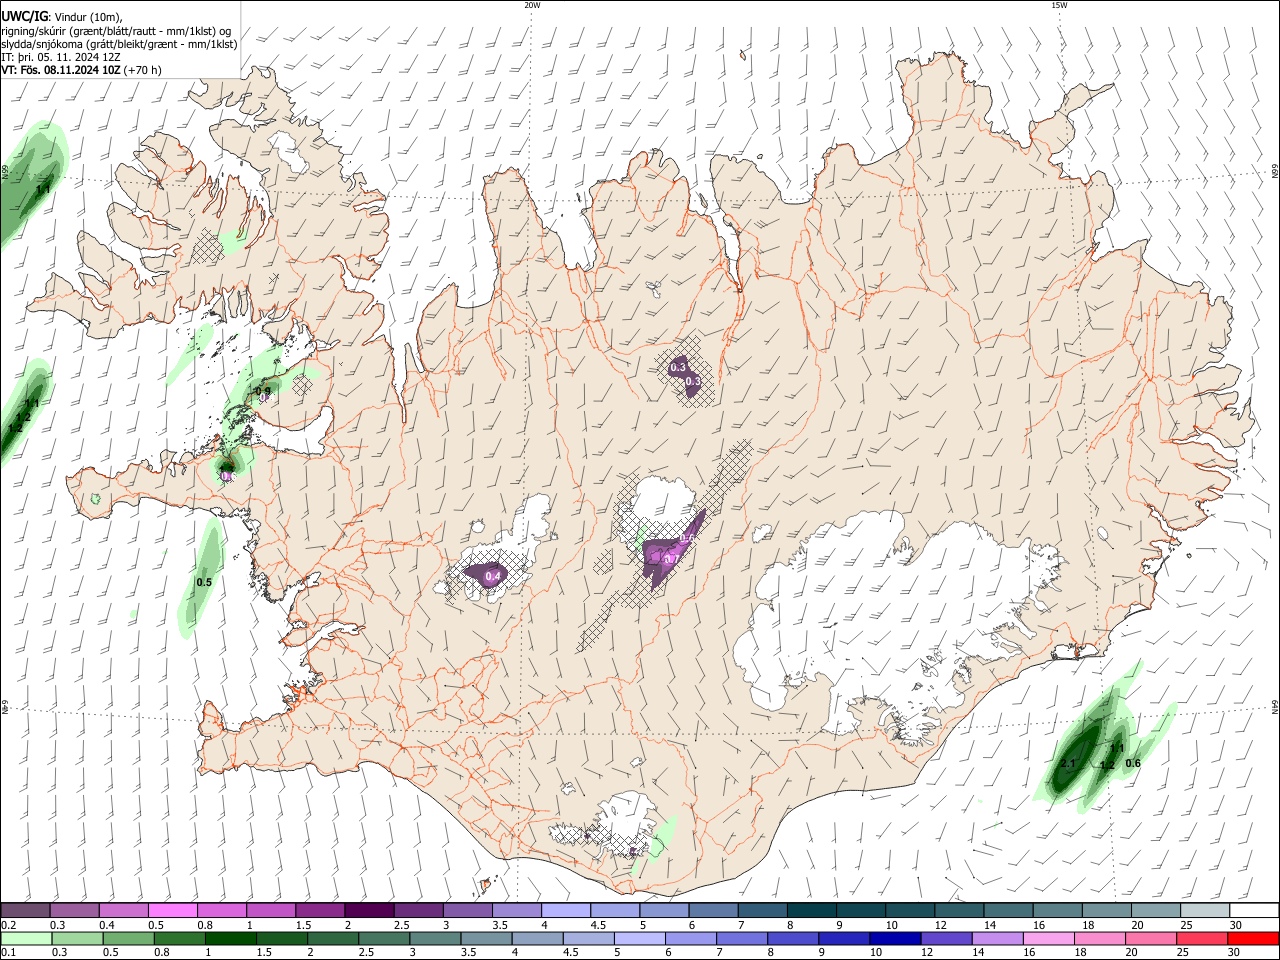The height and width of the screenshot is (960, 1280).
Task: Select the crimson swatch between 25 and 30, bottom row
Action: coord(1203,939)
